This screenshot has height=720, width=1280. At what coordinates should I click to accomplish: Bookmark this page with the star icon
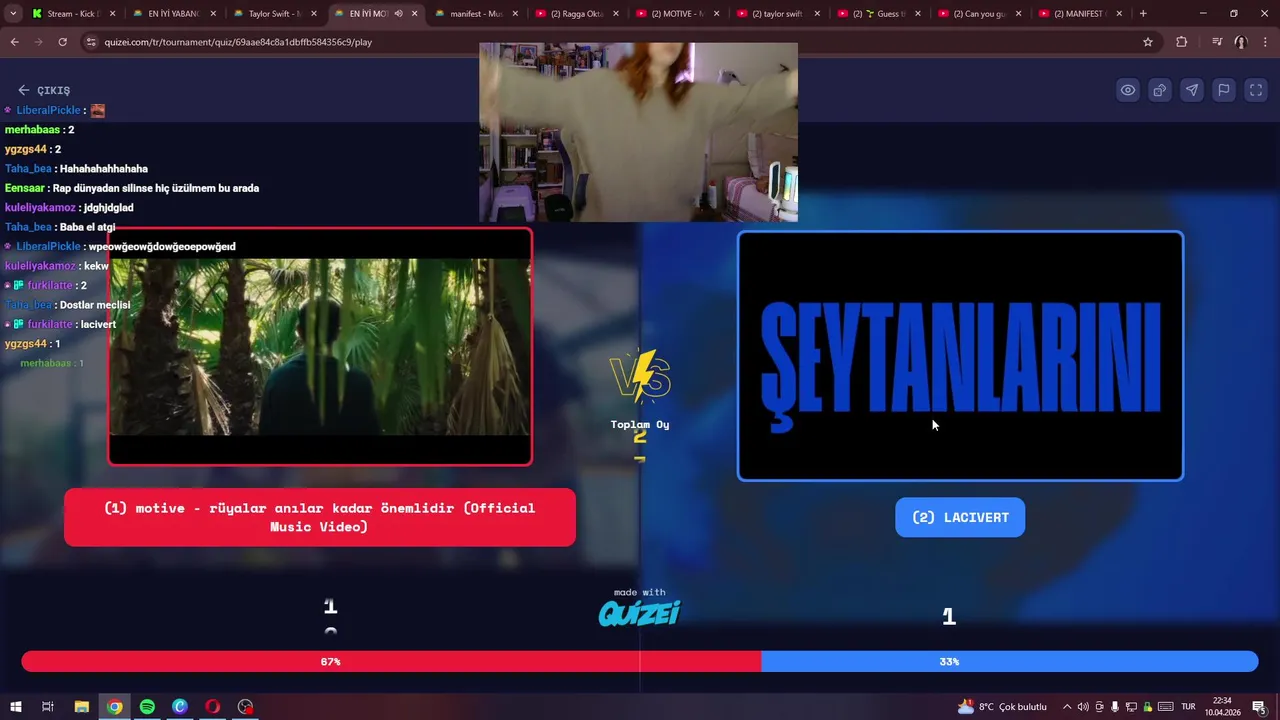click(x=1148, y=42)
